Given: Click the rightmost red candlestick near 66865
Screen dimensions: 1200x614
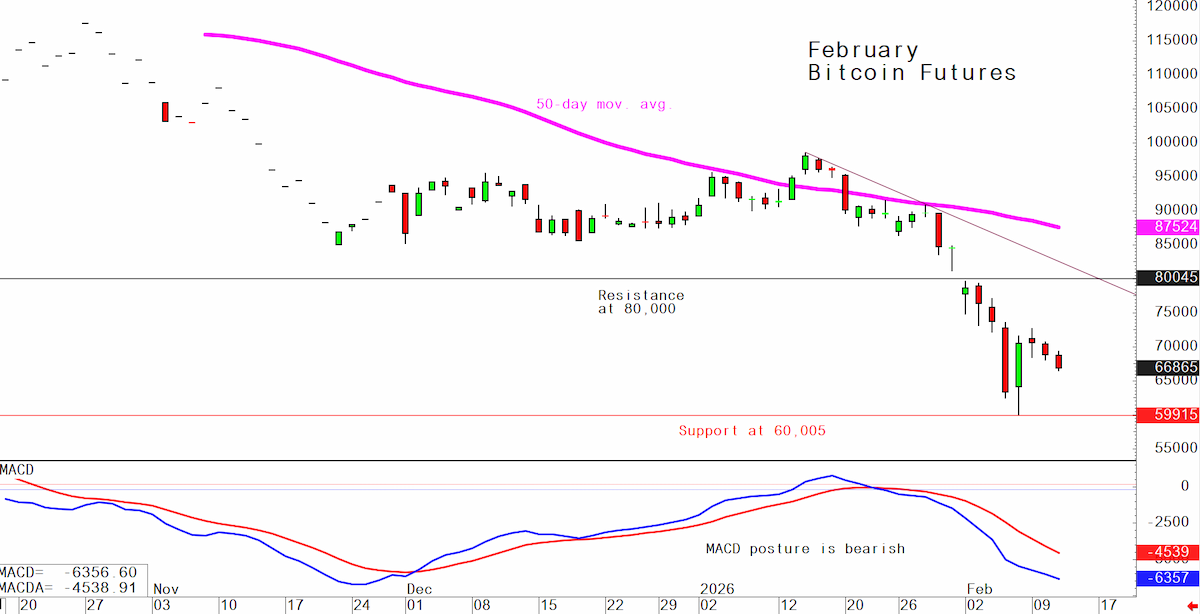Looking at the screenshot, I should coord(1059,361).
